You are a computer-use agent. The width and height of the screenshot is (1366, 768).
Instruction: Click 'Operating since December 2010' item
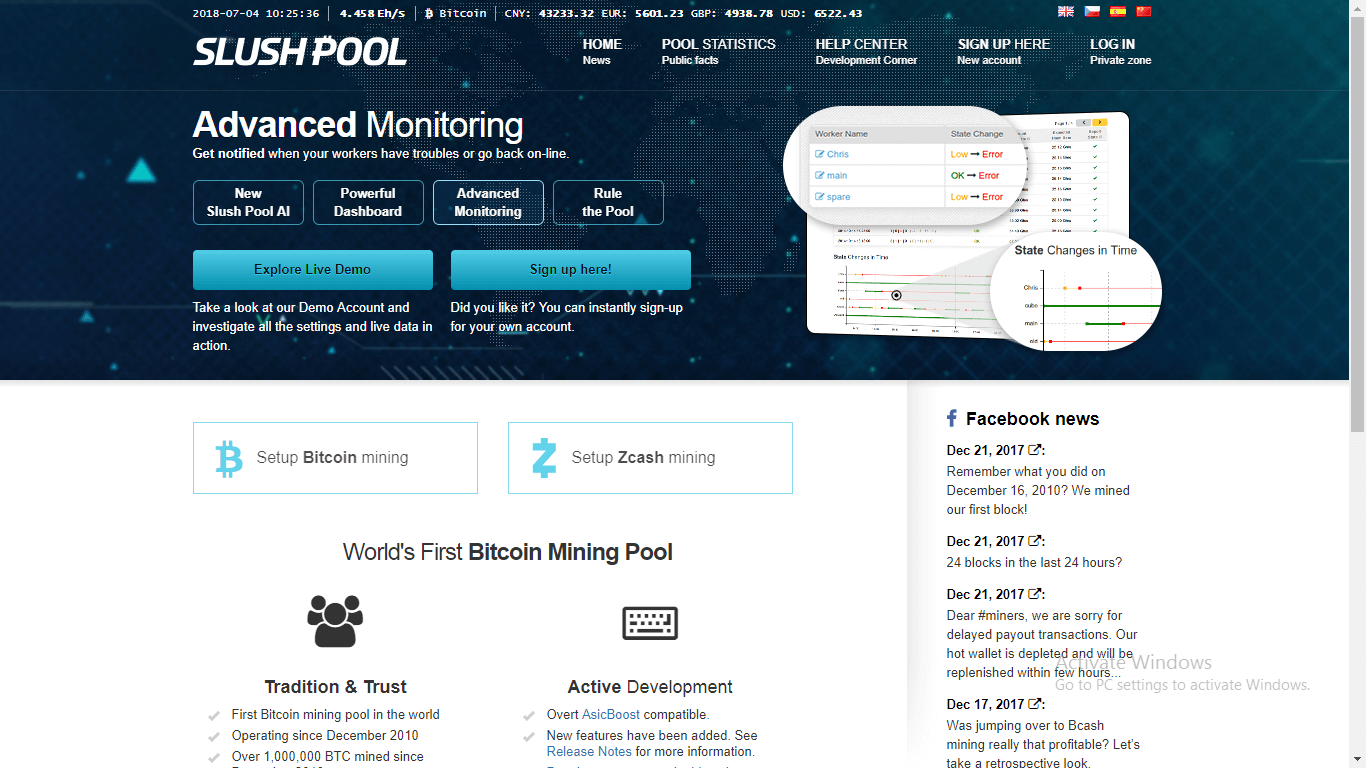(325, 736)
